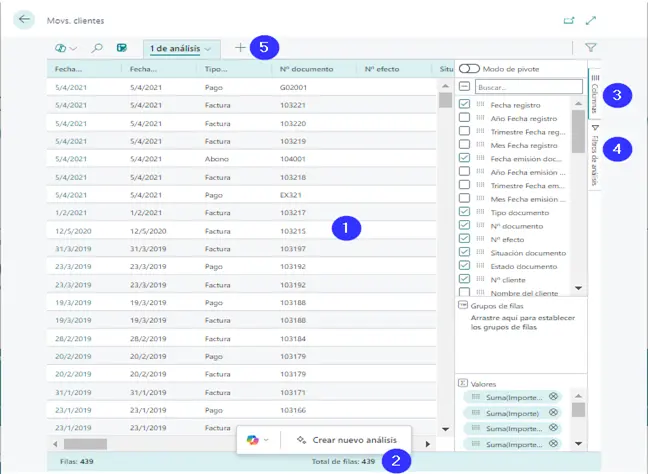Viewport: 648px width, 474px height.
Task: Uncheck Estado documento checkbox
Action: tap(465, 265)
